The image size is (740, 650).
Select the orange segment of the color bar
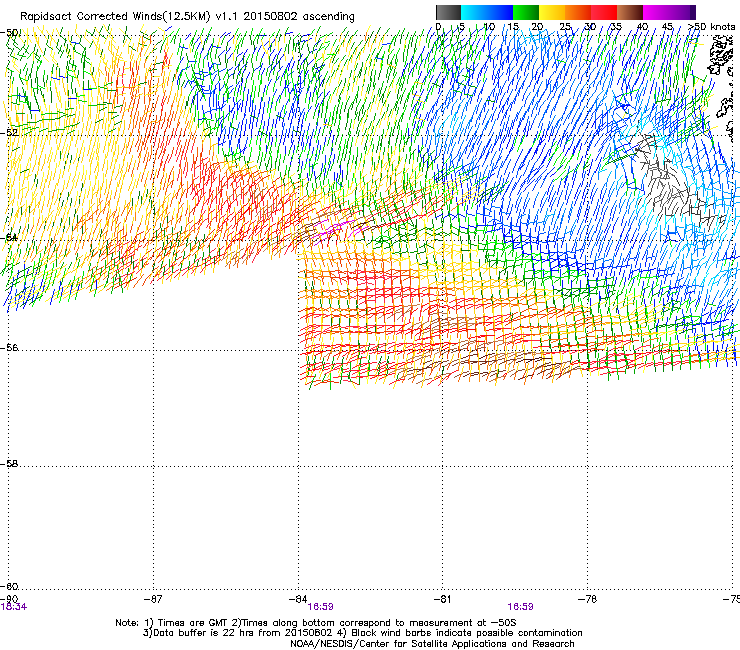pyautogui.click(x=578, y=12)
